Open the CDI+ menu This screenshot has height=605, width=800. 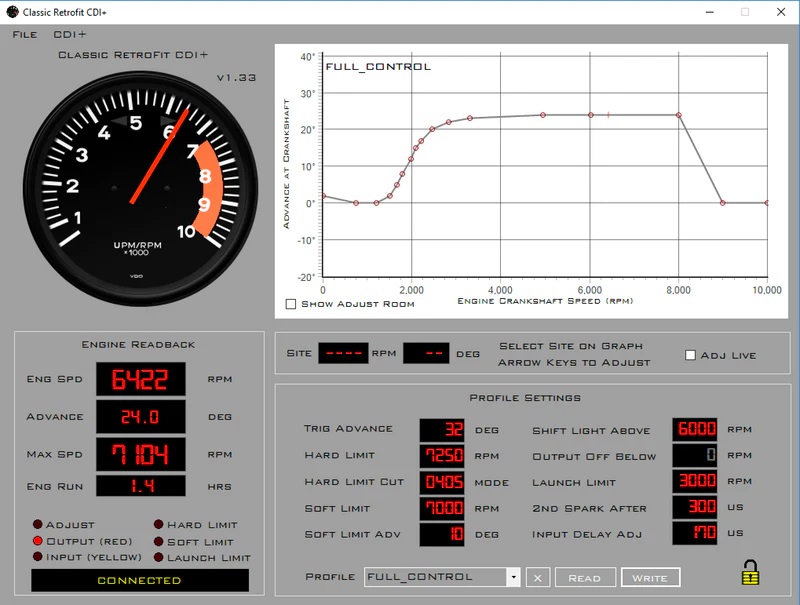70,34
